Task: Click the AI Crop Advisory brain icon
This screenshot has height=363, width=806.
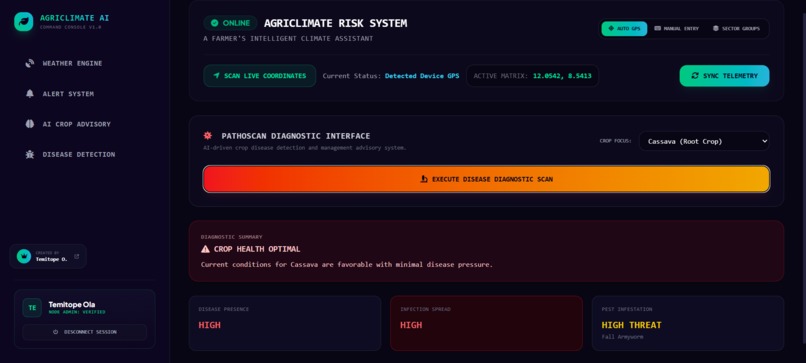Action: (30, 124)
